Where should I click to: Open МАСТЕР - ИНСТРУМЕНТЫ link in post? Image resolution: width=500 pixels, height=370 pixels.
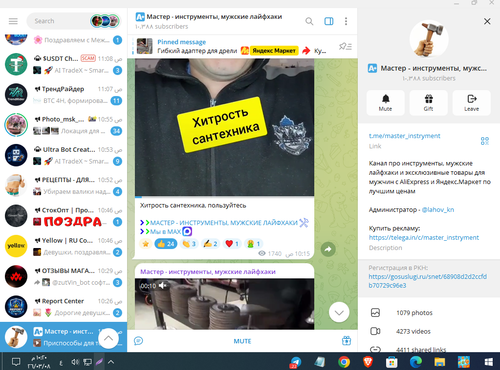[x=224, y=223]
